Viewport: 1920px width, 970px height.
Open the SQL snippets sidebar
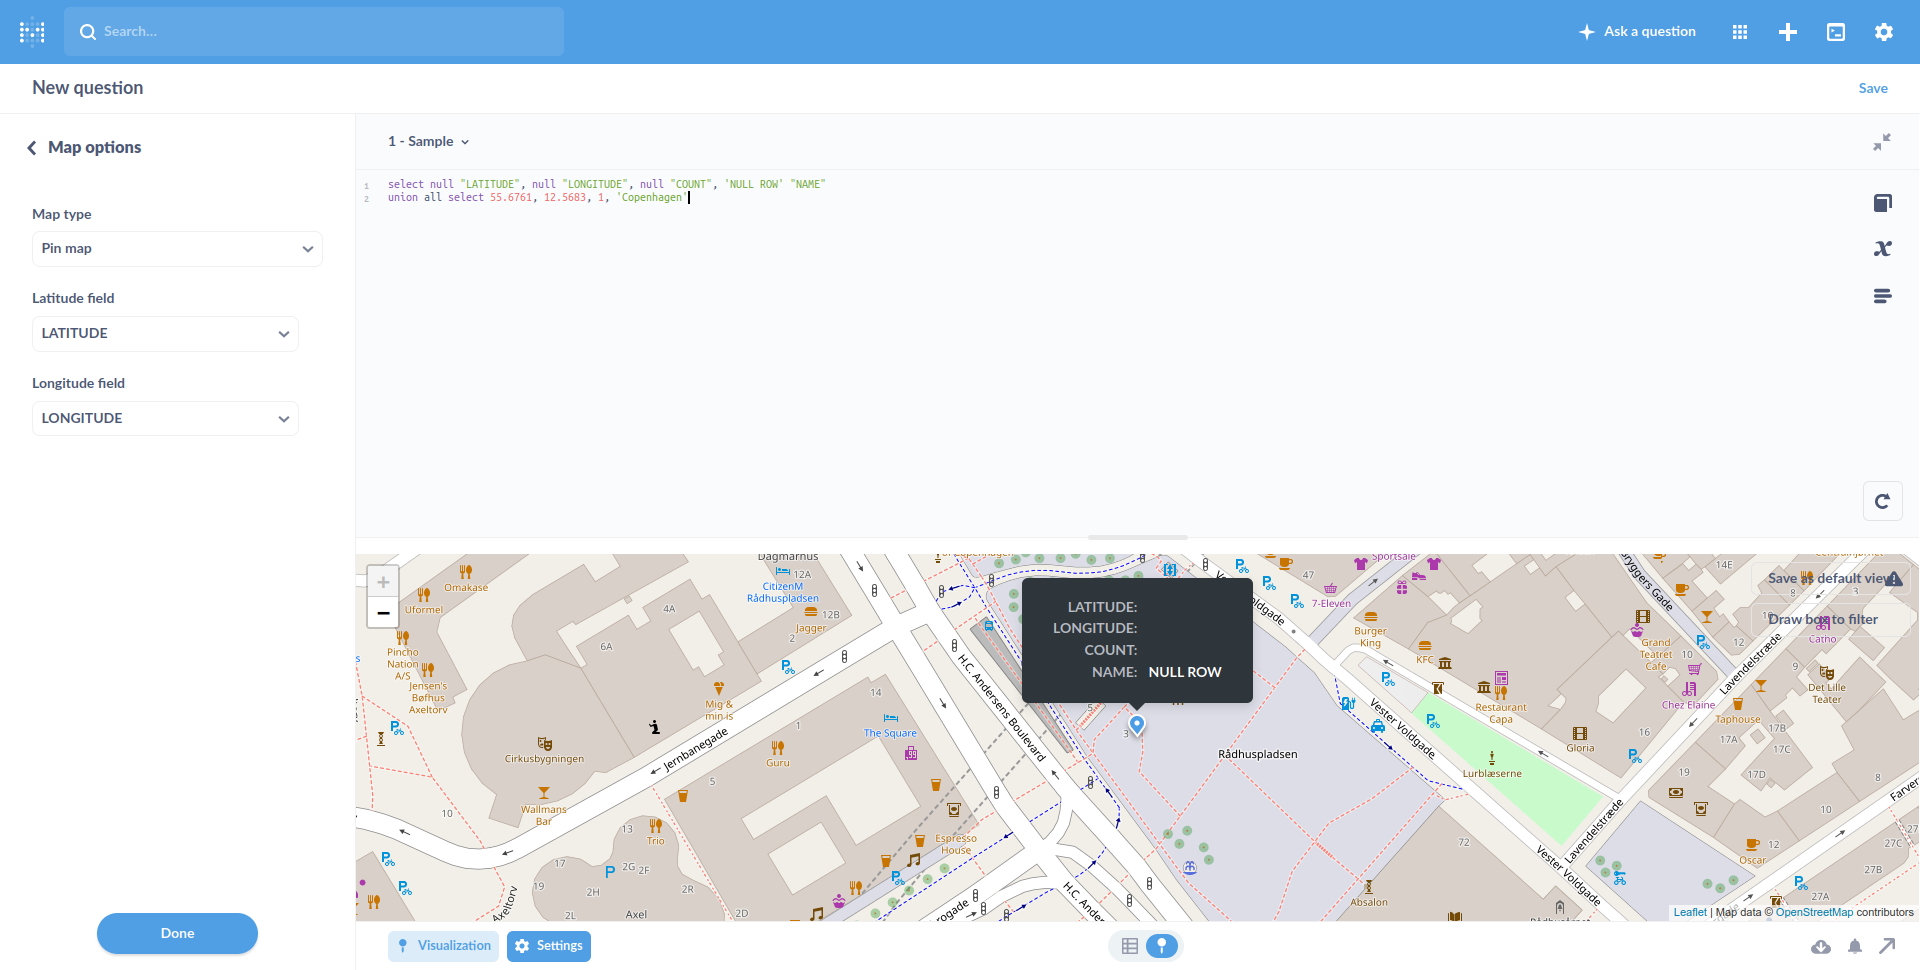pyautogui.click(x=1883, y=295)
